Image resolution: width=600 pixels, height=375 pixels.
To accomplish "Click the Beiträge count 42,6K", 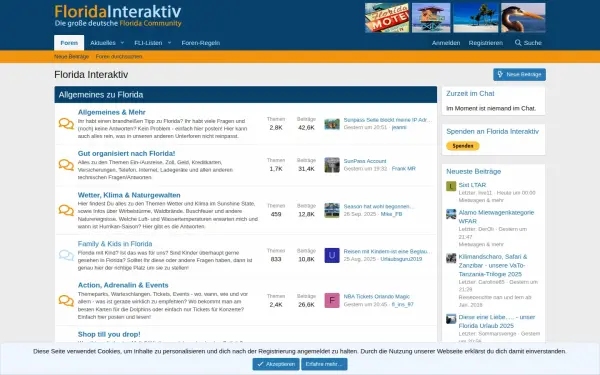I will click(306, 127).
